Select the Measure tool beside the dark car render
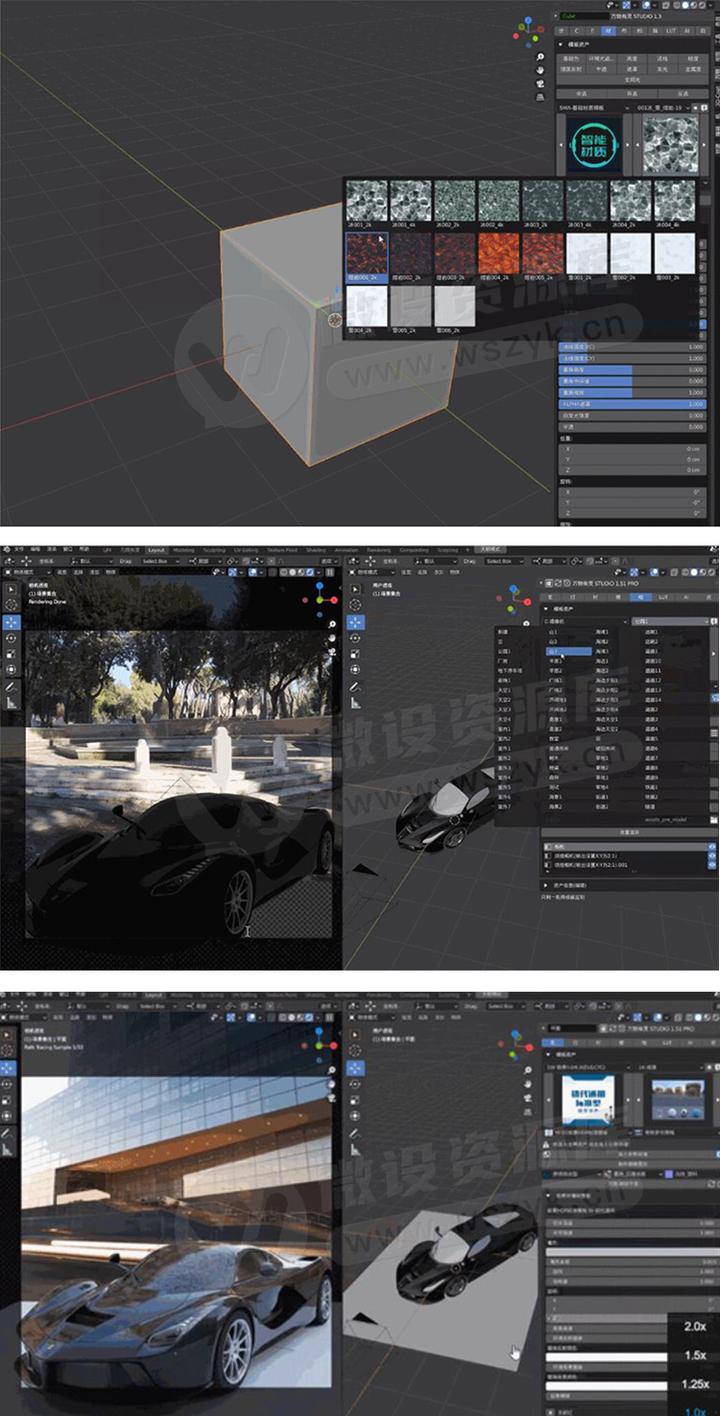 click(x=11, y=704)
